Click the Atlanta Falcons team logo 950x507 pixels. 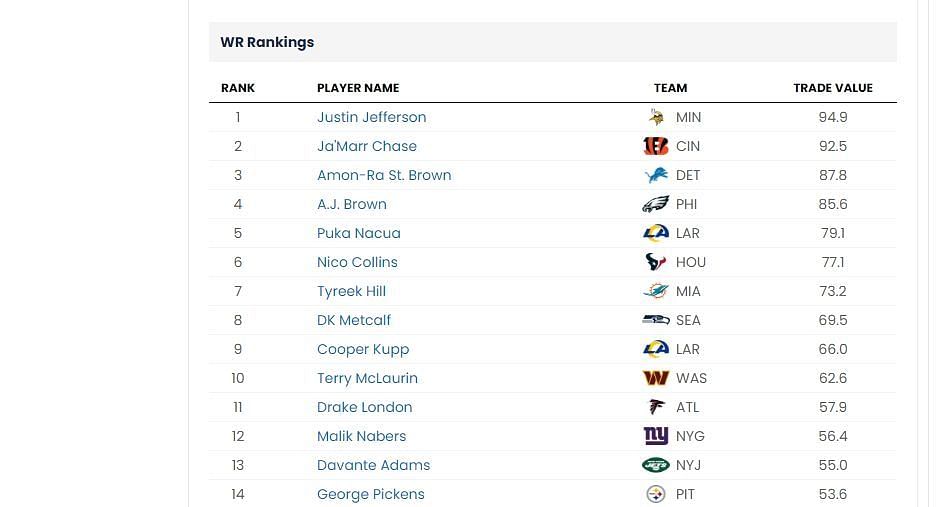click(656, 407)
